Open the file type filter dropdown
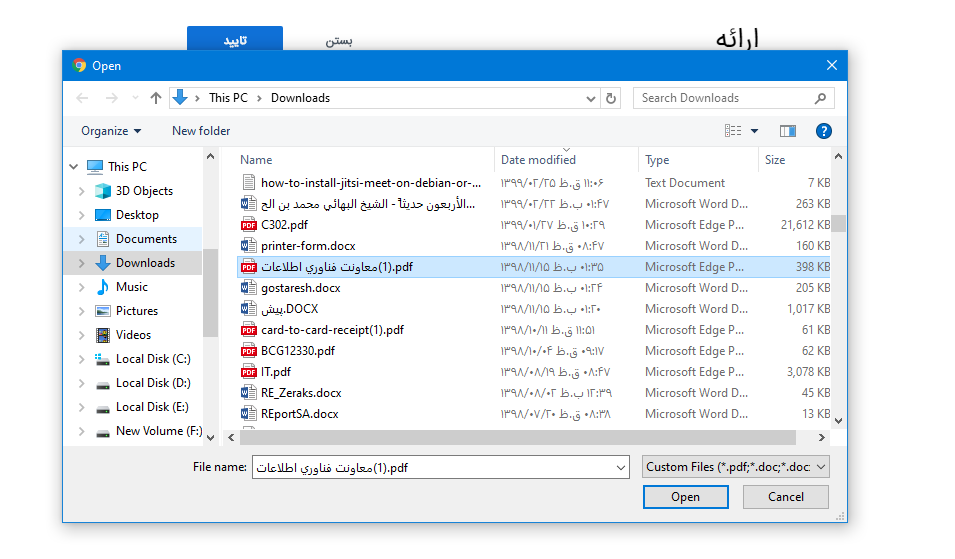The image size is (955, 559). point(736,467)
